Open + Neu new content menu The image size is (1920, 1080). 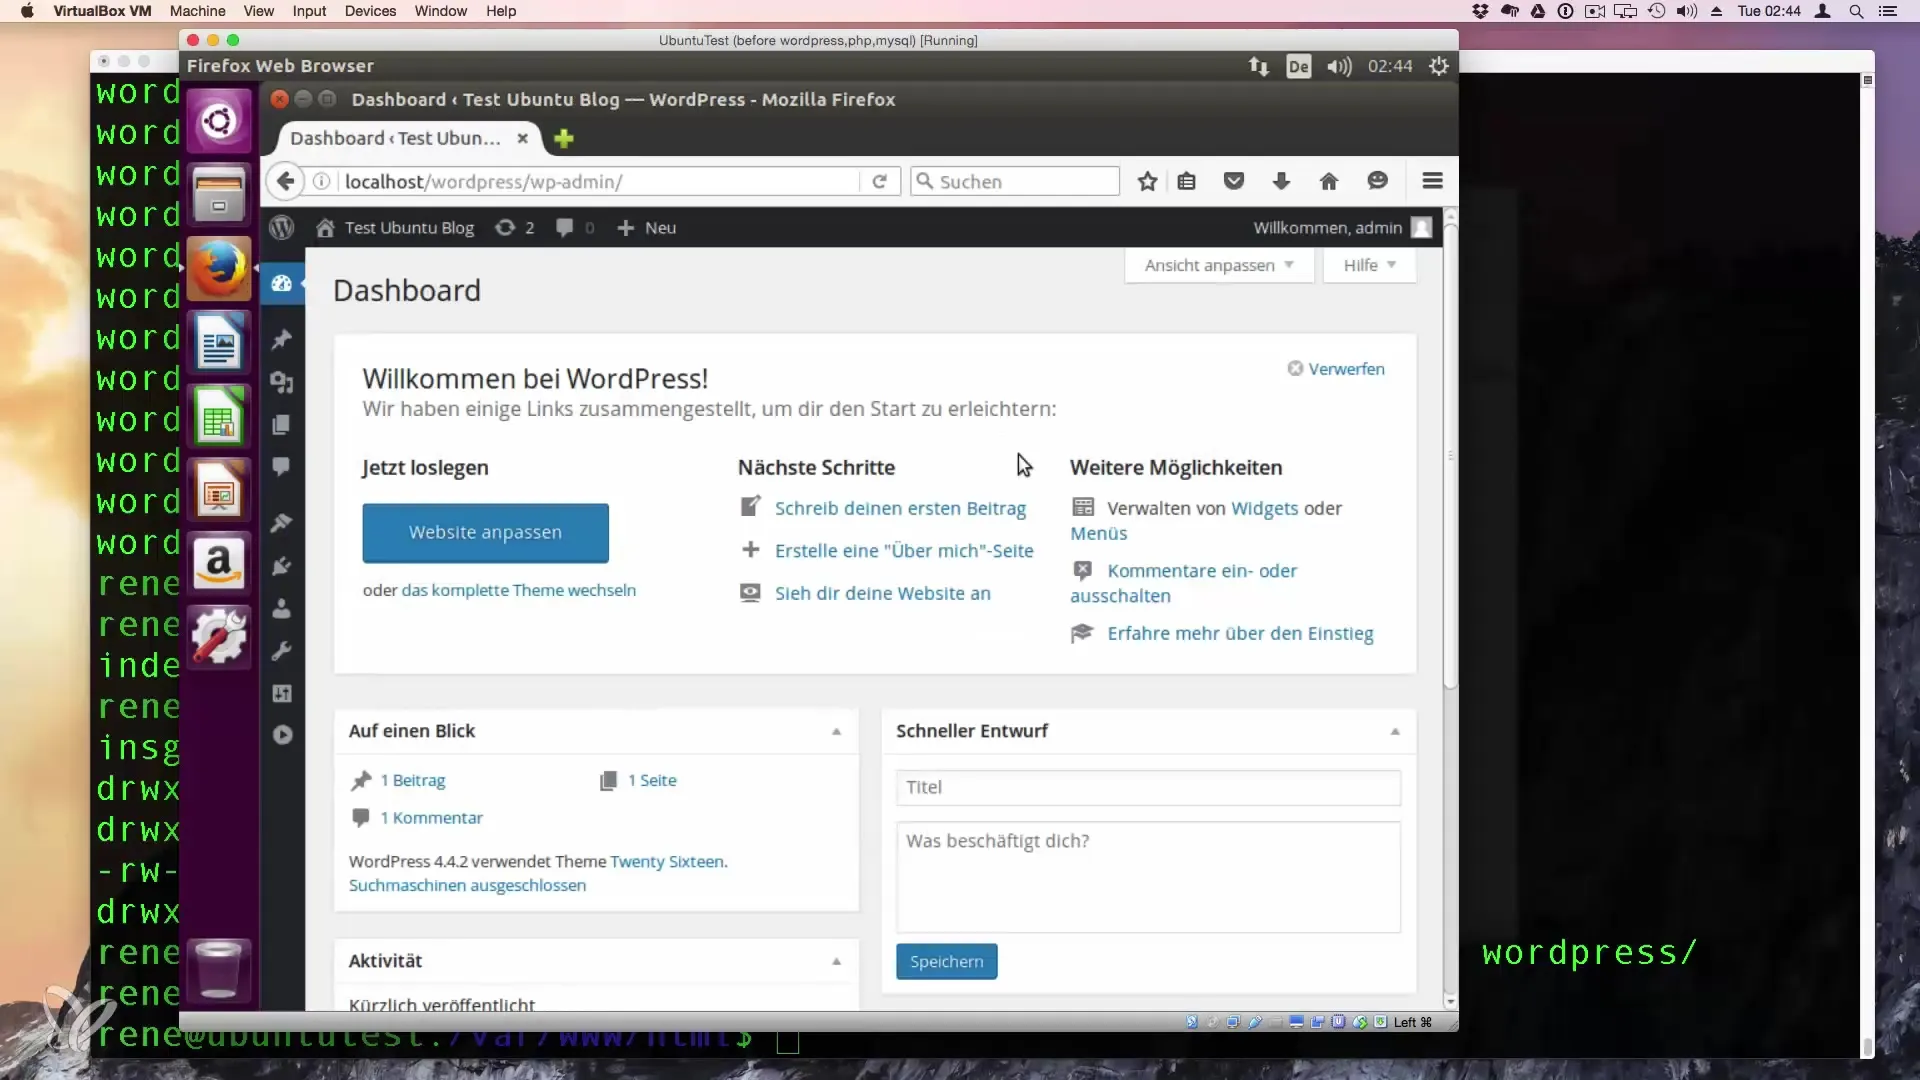[647, 228]
